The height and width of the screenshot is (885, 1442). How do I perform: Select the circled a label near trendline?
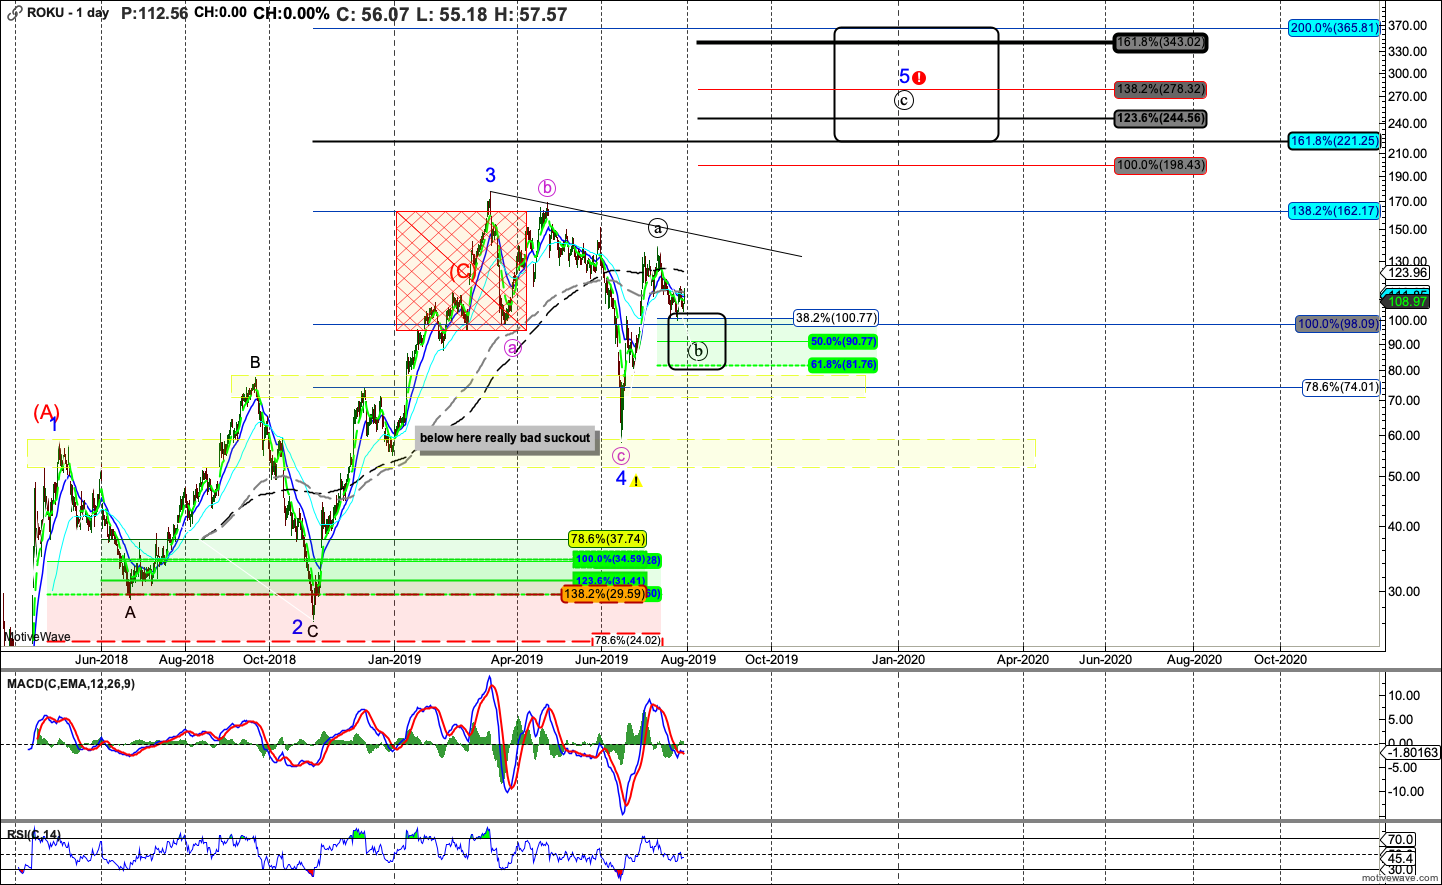coord(657,228)
